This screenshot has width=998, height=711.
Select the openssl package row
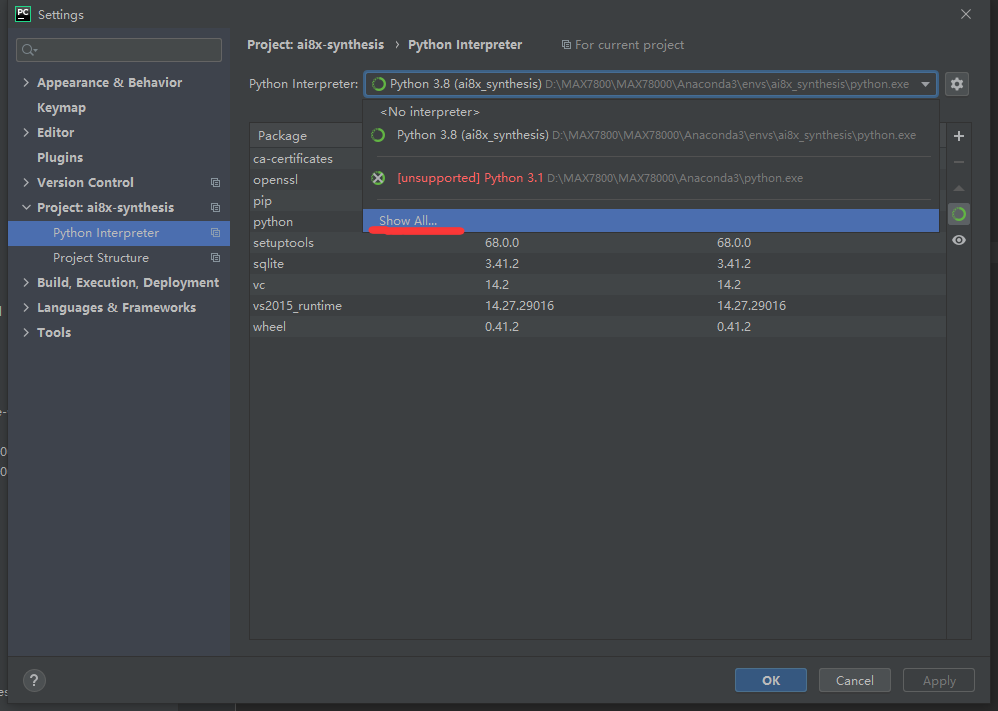pos(306,180)
